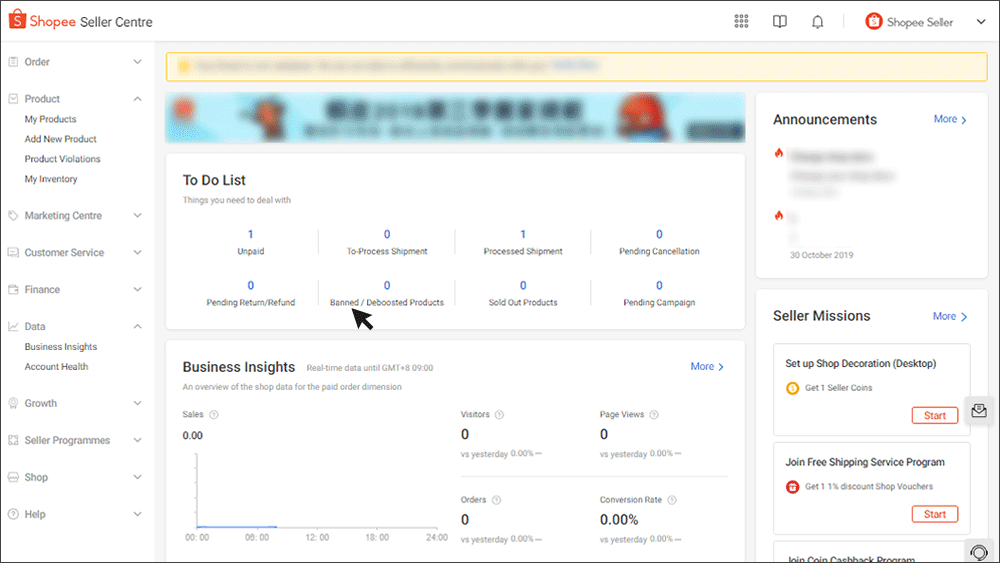Image resolution: width=1000 pixels, height=563 pixels.
Task: Click the Data chart icon
Action: [13, 326]
